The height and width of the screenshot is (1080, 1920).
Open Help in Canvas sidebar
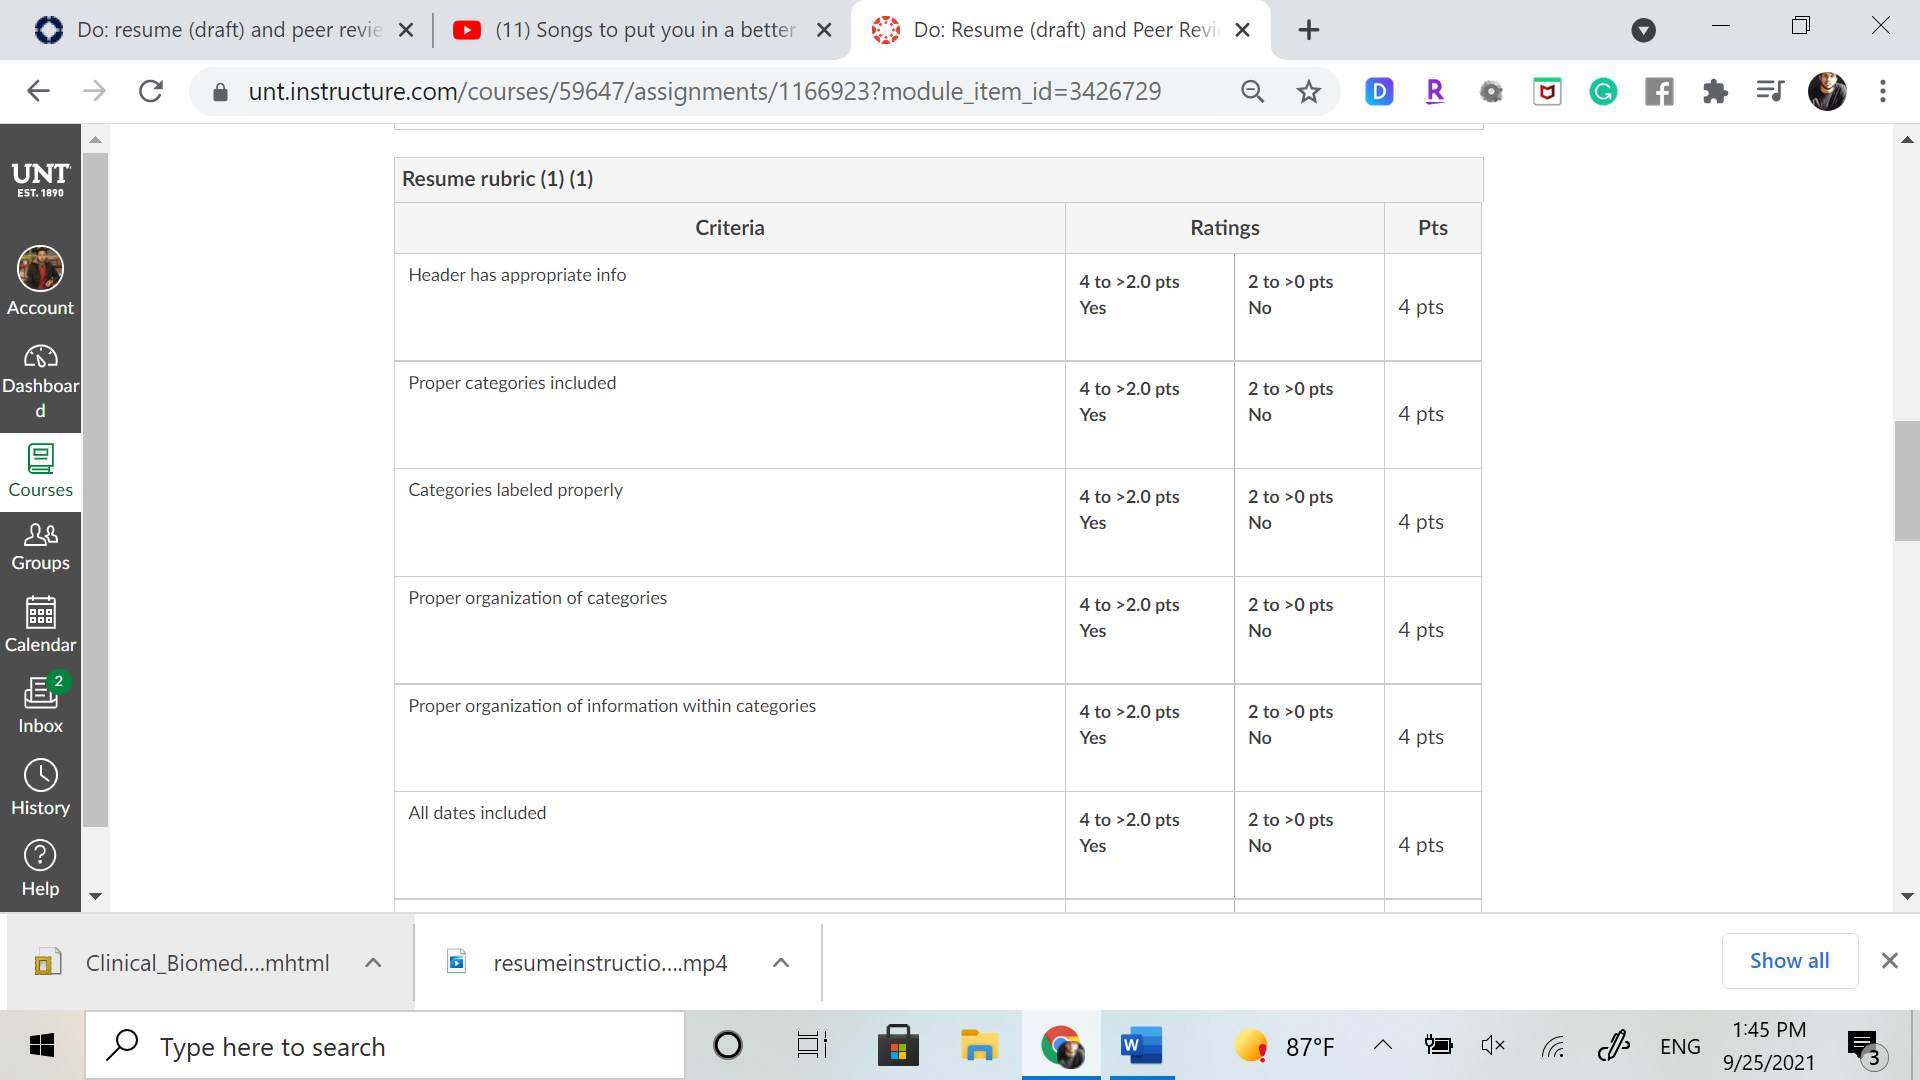[x=40, y=869]
